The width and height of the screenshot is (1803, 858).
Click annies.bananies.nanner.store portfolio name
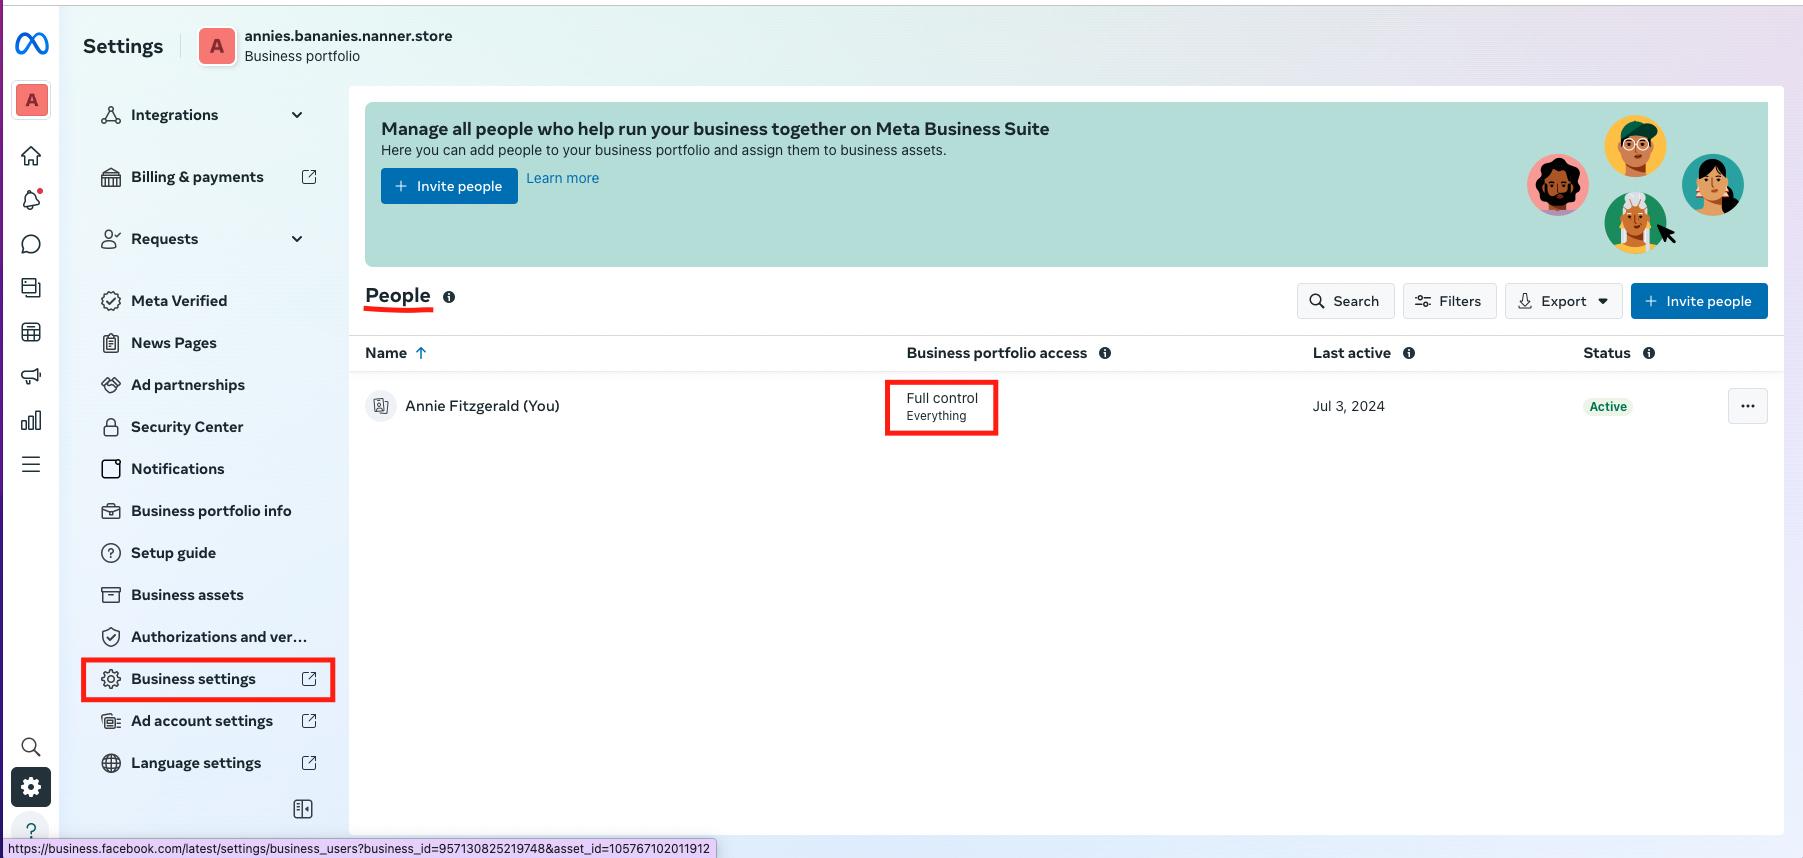(x=348, y=36)
